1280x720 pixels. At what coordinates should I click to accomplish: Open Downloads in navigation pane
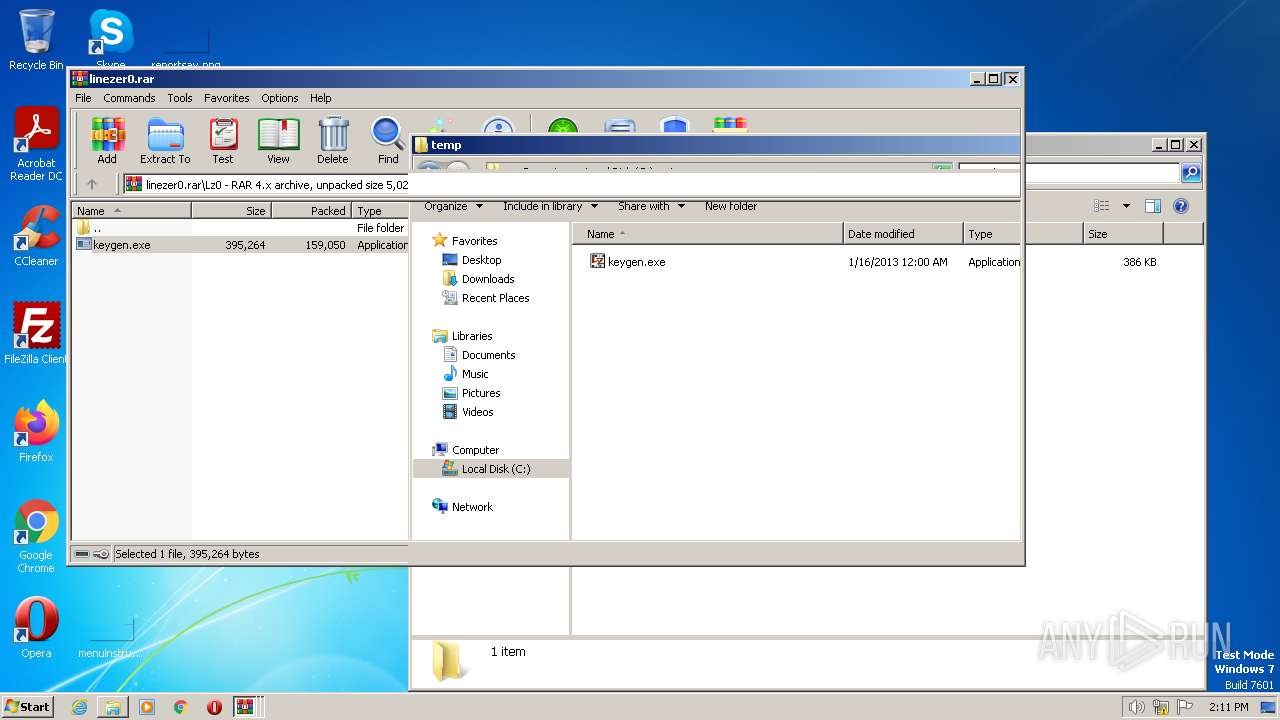click(x=478, y=279)
